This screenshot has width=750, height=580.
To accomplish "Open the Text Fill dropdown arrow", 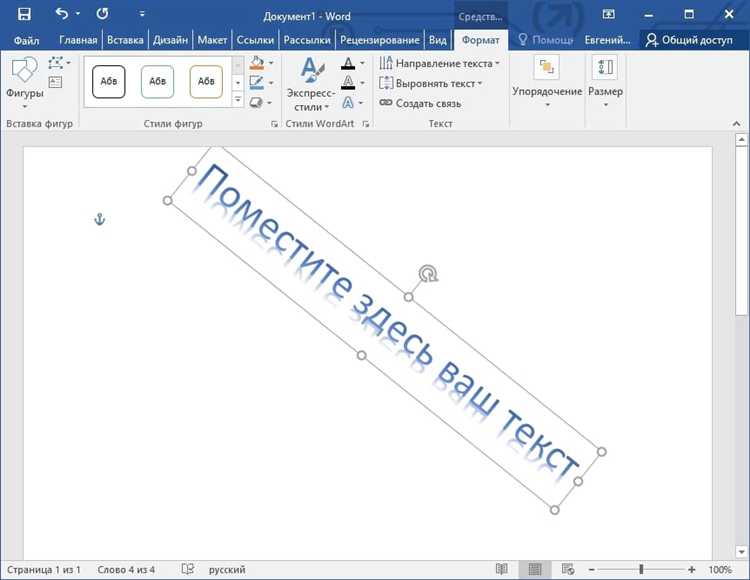I will (362, 63).
